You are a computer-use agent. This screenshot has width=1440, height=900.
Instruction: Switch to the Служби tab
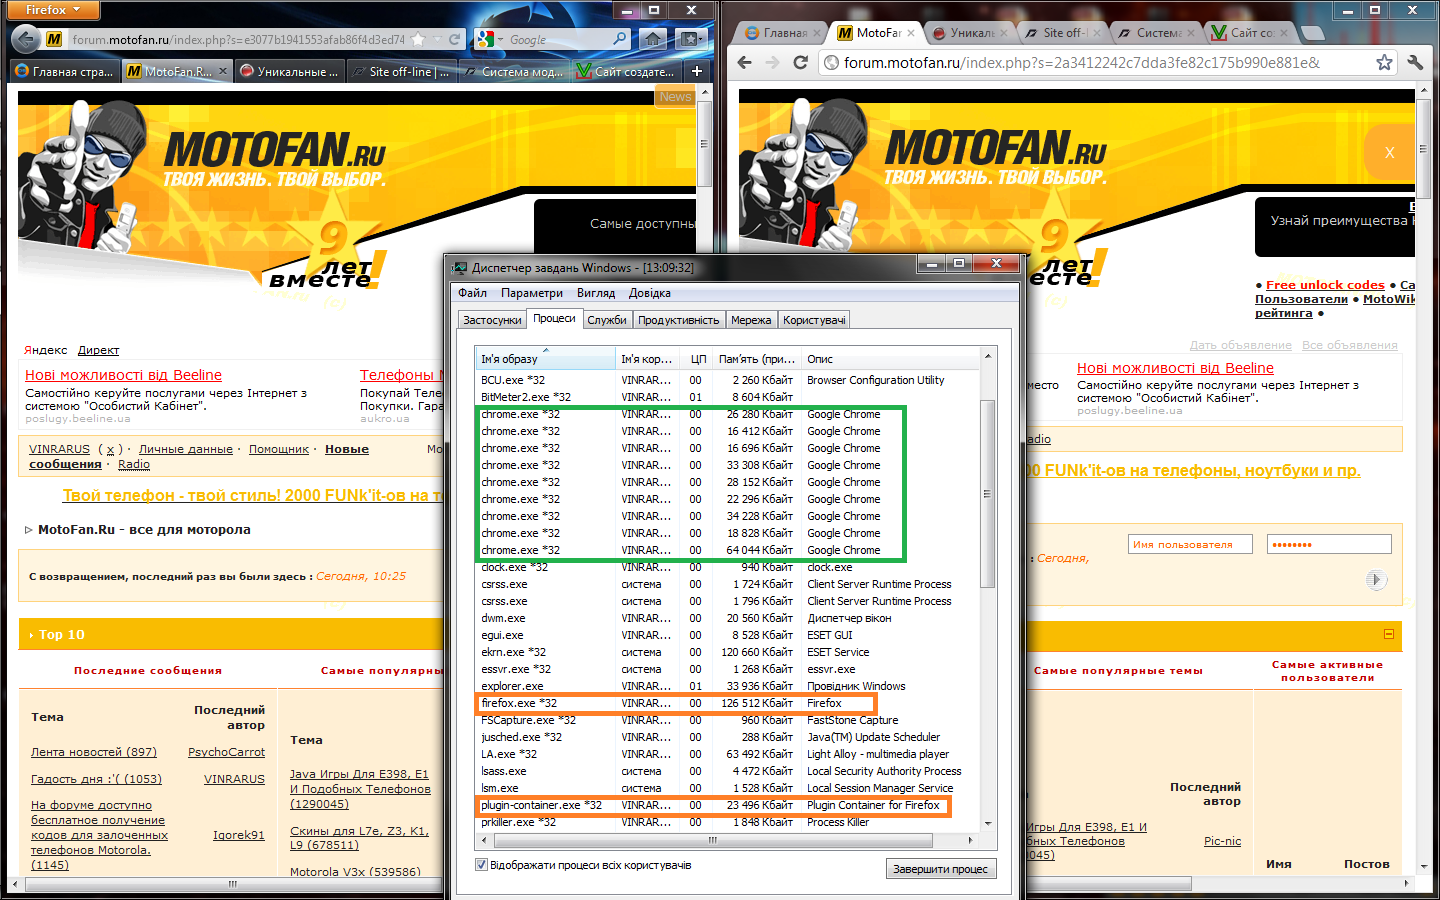pyautogui.click(x=607, y=320)
